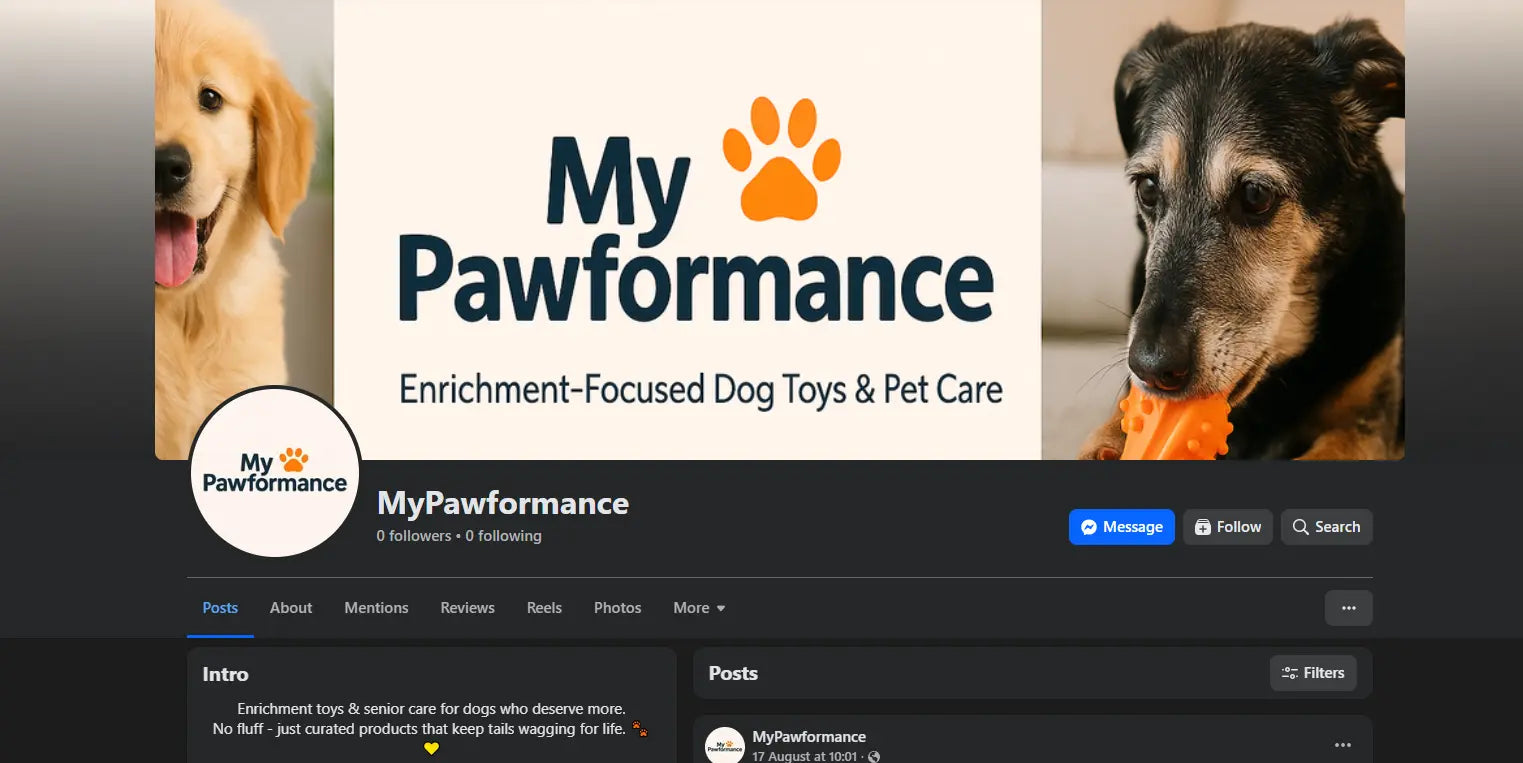The height and width of the screenshot is (763, 1523).
Task: Open the MyPawformance profile picture
Action: coord(275,472)
